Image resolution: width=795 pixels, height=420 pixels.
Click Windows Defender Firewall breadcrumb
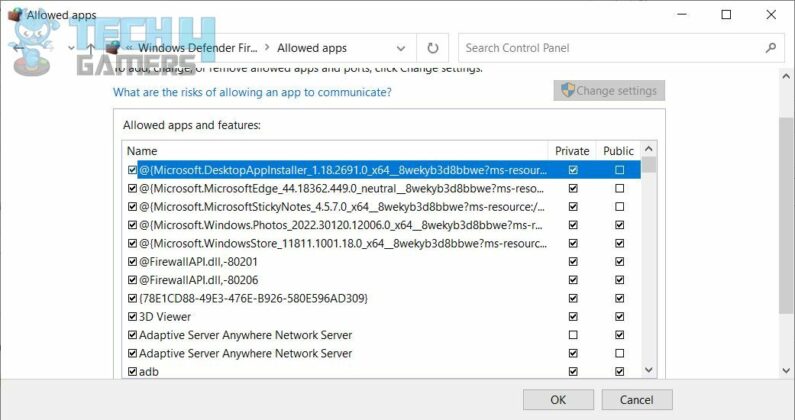(x=198, y=48)
